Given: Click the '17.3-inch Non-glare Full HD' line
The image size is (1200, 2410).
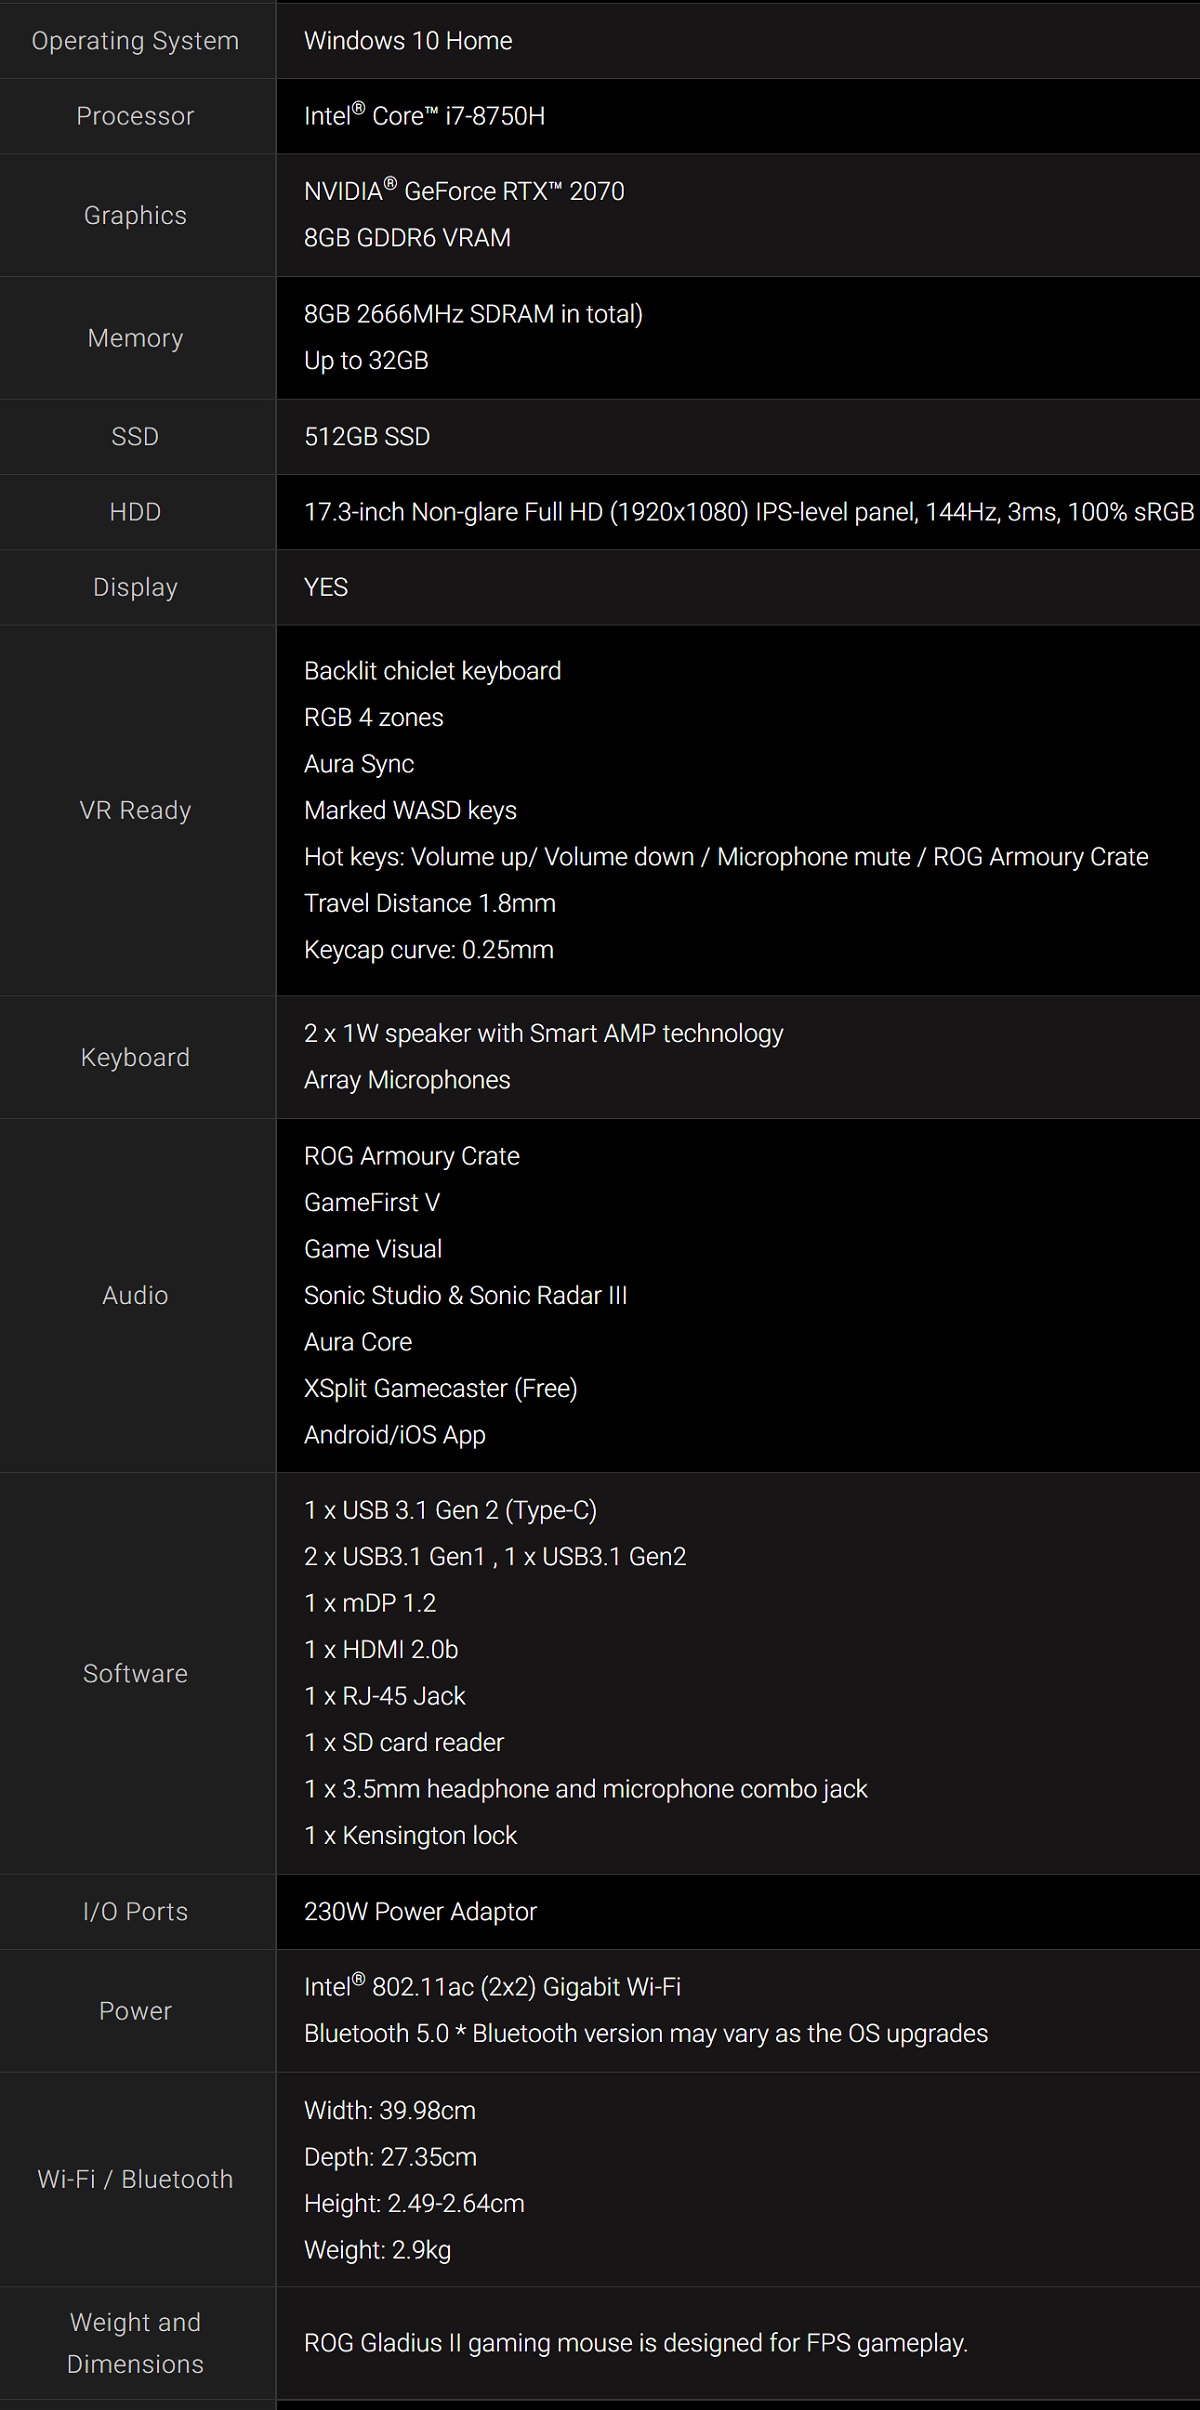Looking at the screenshot, I should (x=749, y=512).
